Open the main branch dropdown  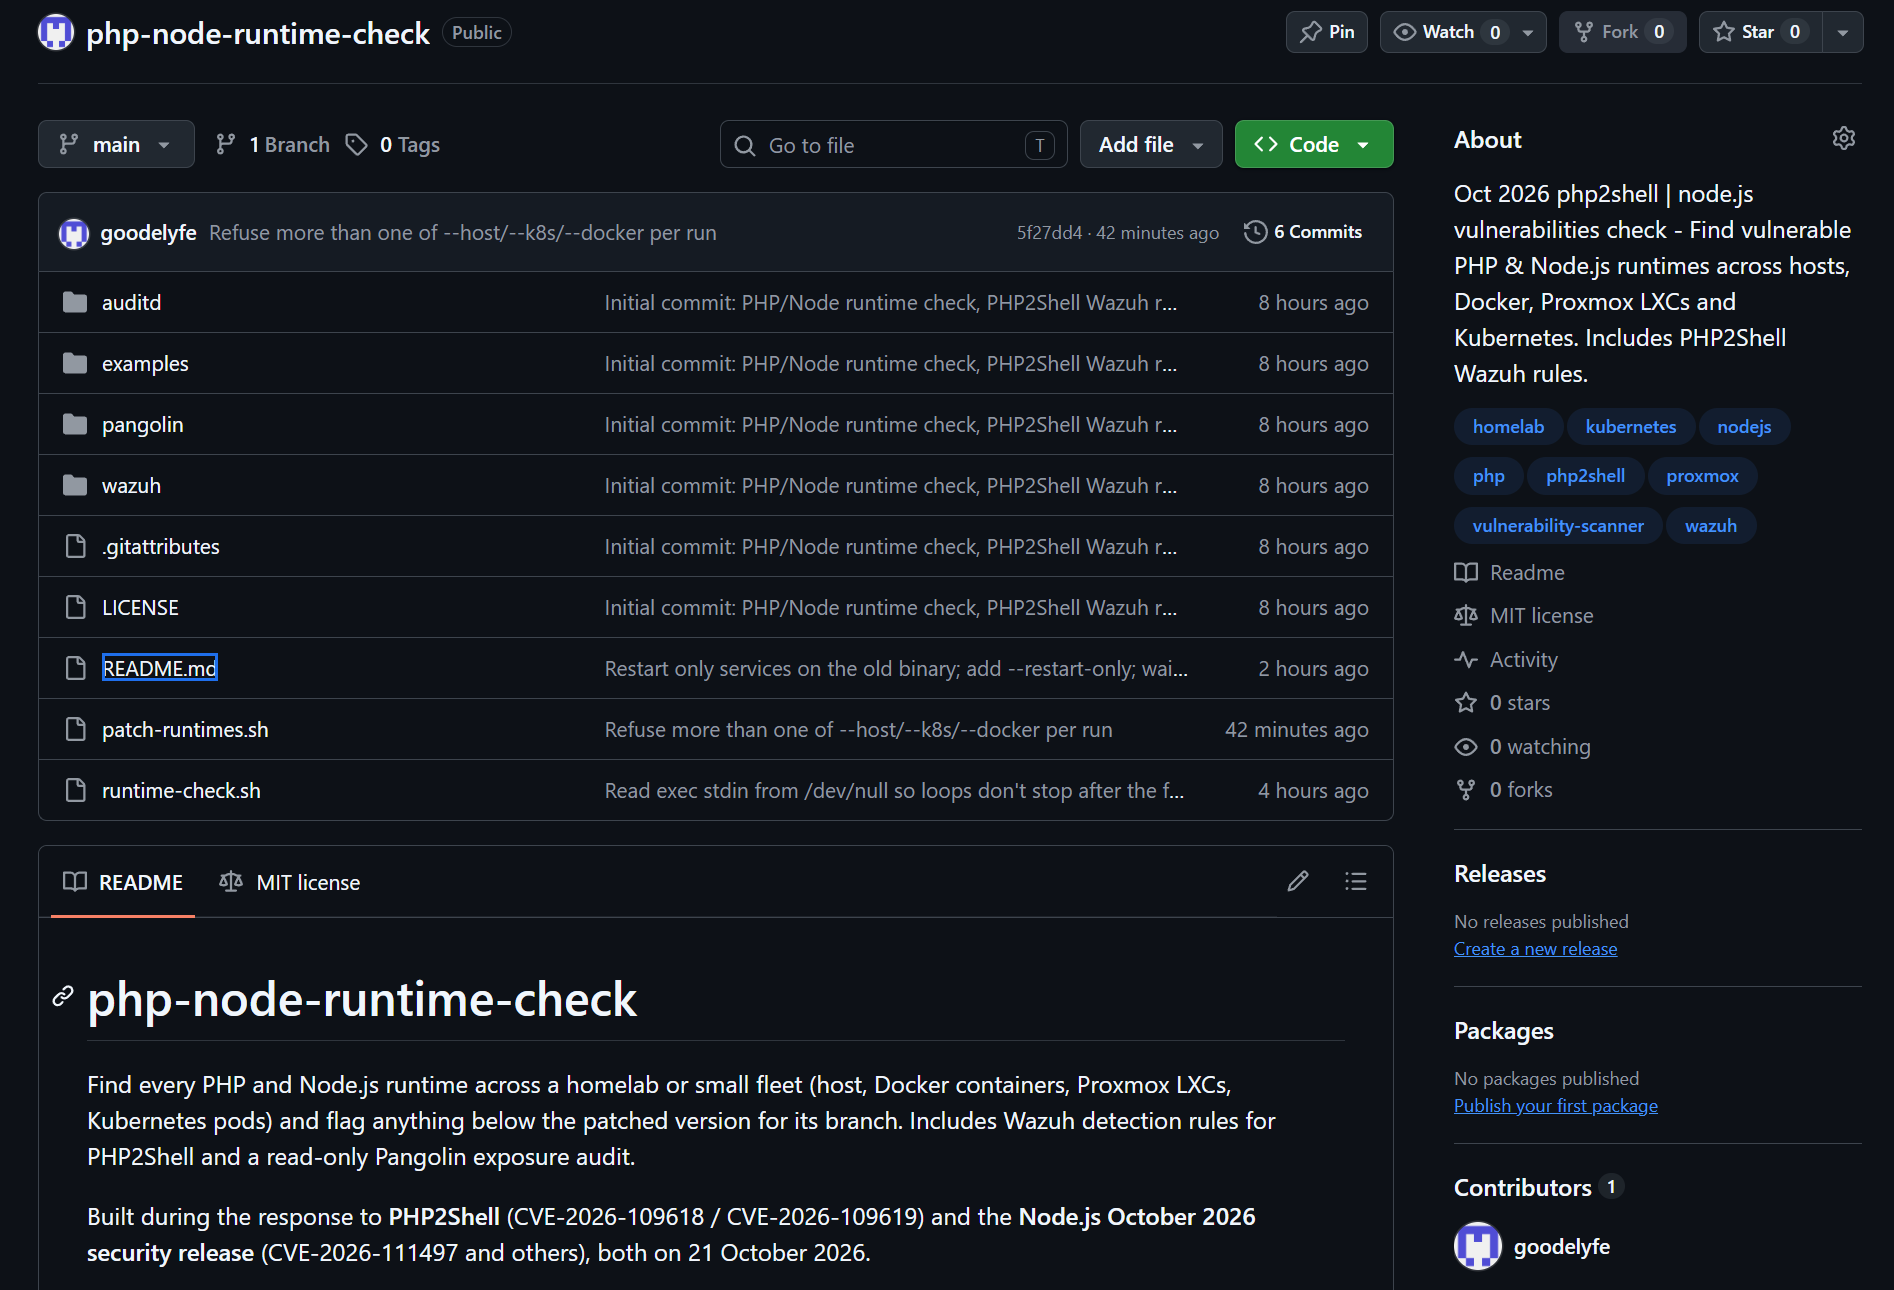[x=116, y=144]
